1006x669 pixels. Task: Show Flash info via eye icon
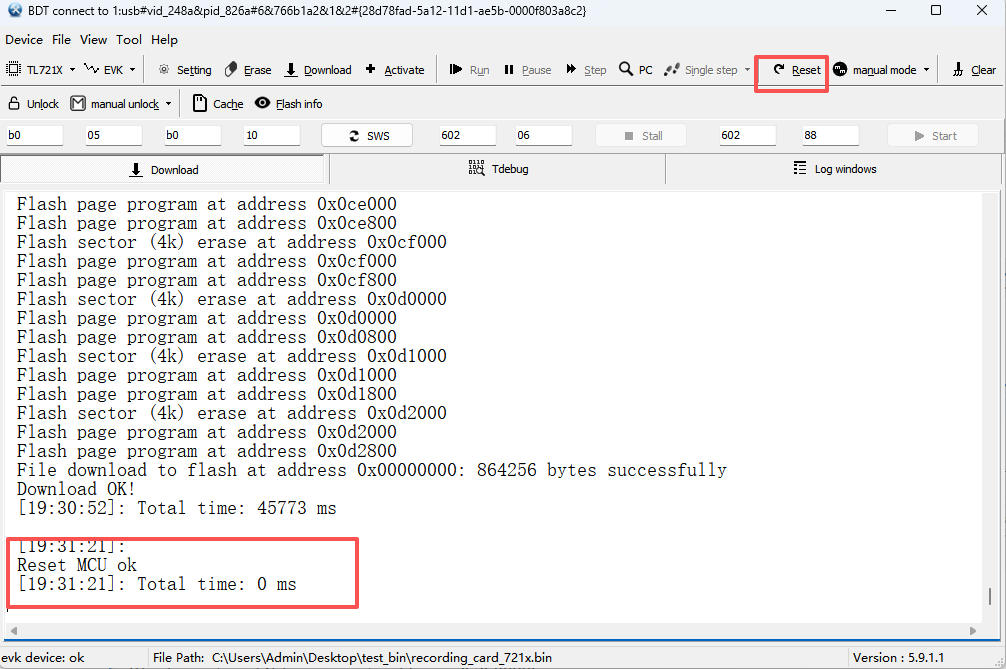pos(262,103)
